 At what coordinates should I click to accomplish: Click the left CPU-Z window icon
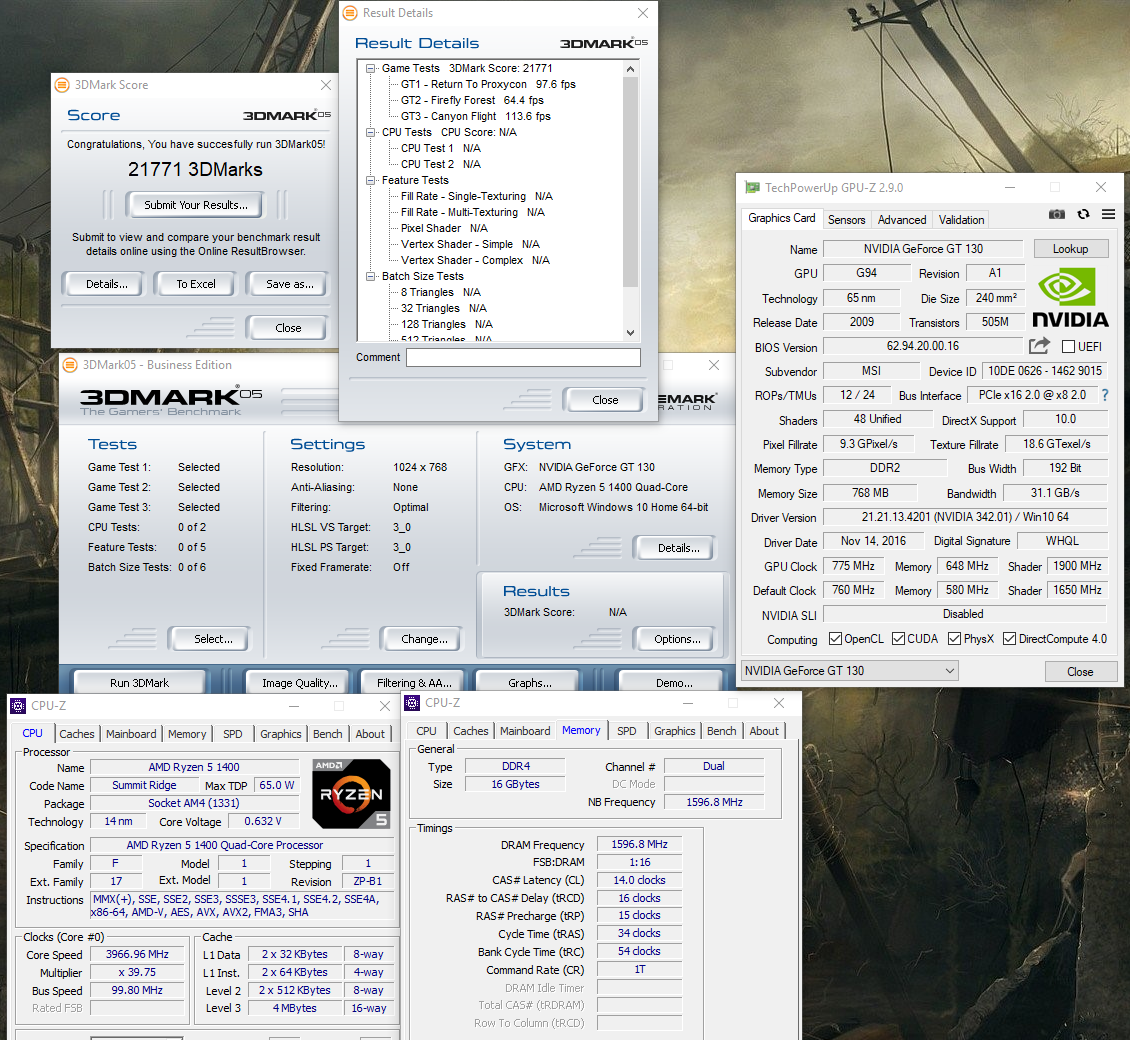pos(18,706)
